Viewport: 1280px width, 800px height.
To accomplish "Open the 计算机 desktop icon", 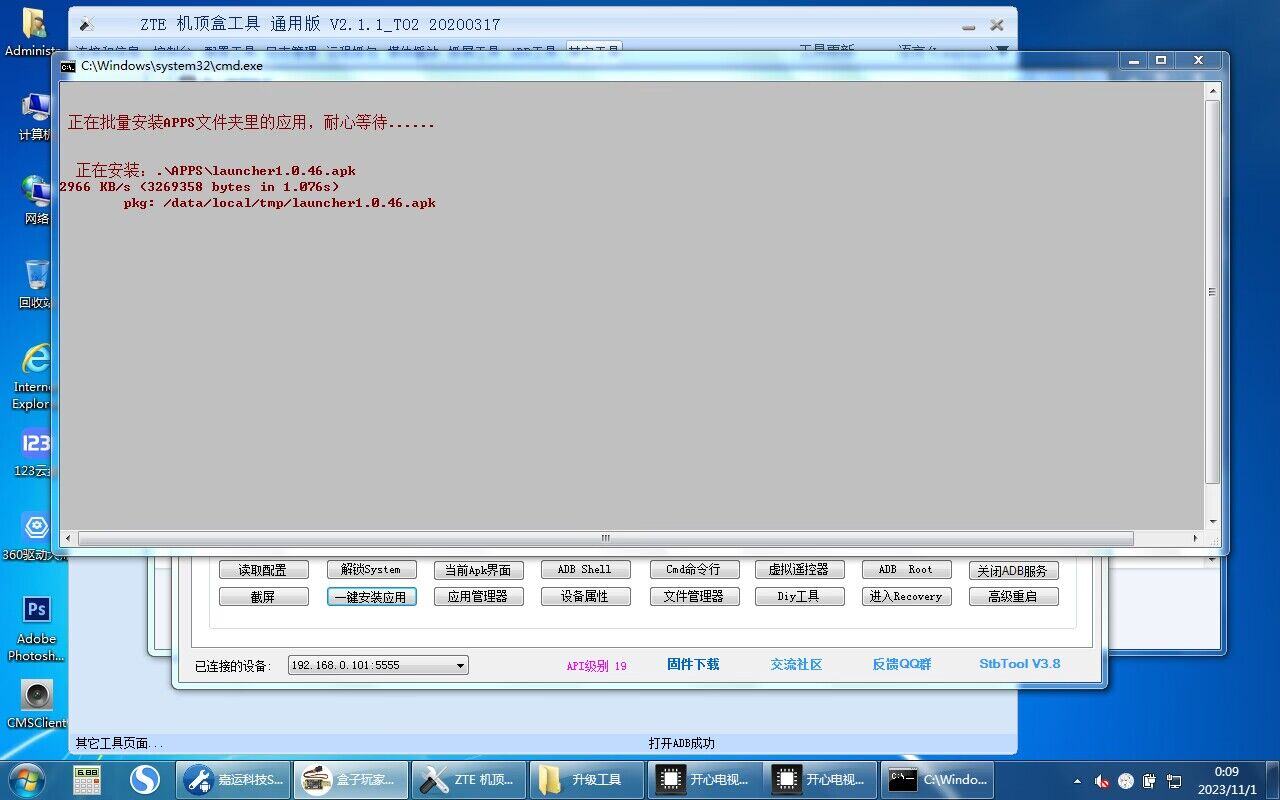I will 35,117.
